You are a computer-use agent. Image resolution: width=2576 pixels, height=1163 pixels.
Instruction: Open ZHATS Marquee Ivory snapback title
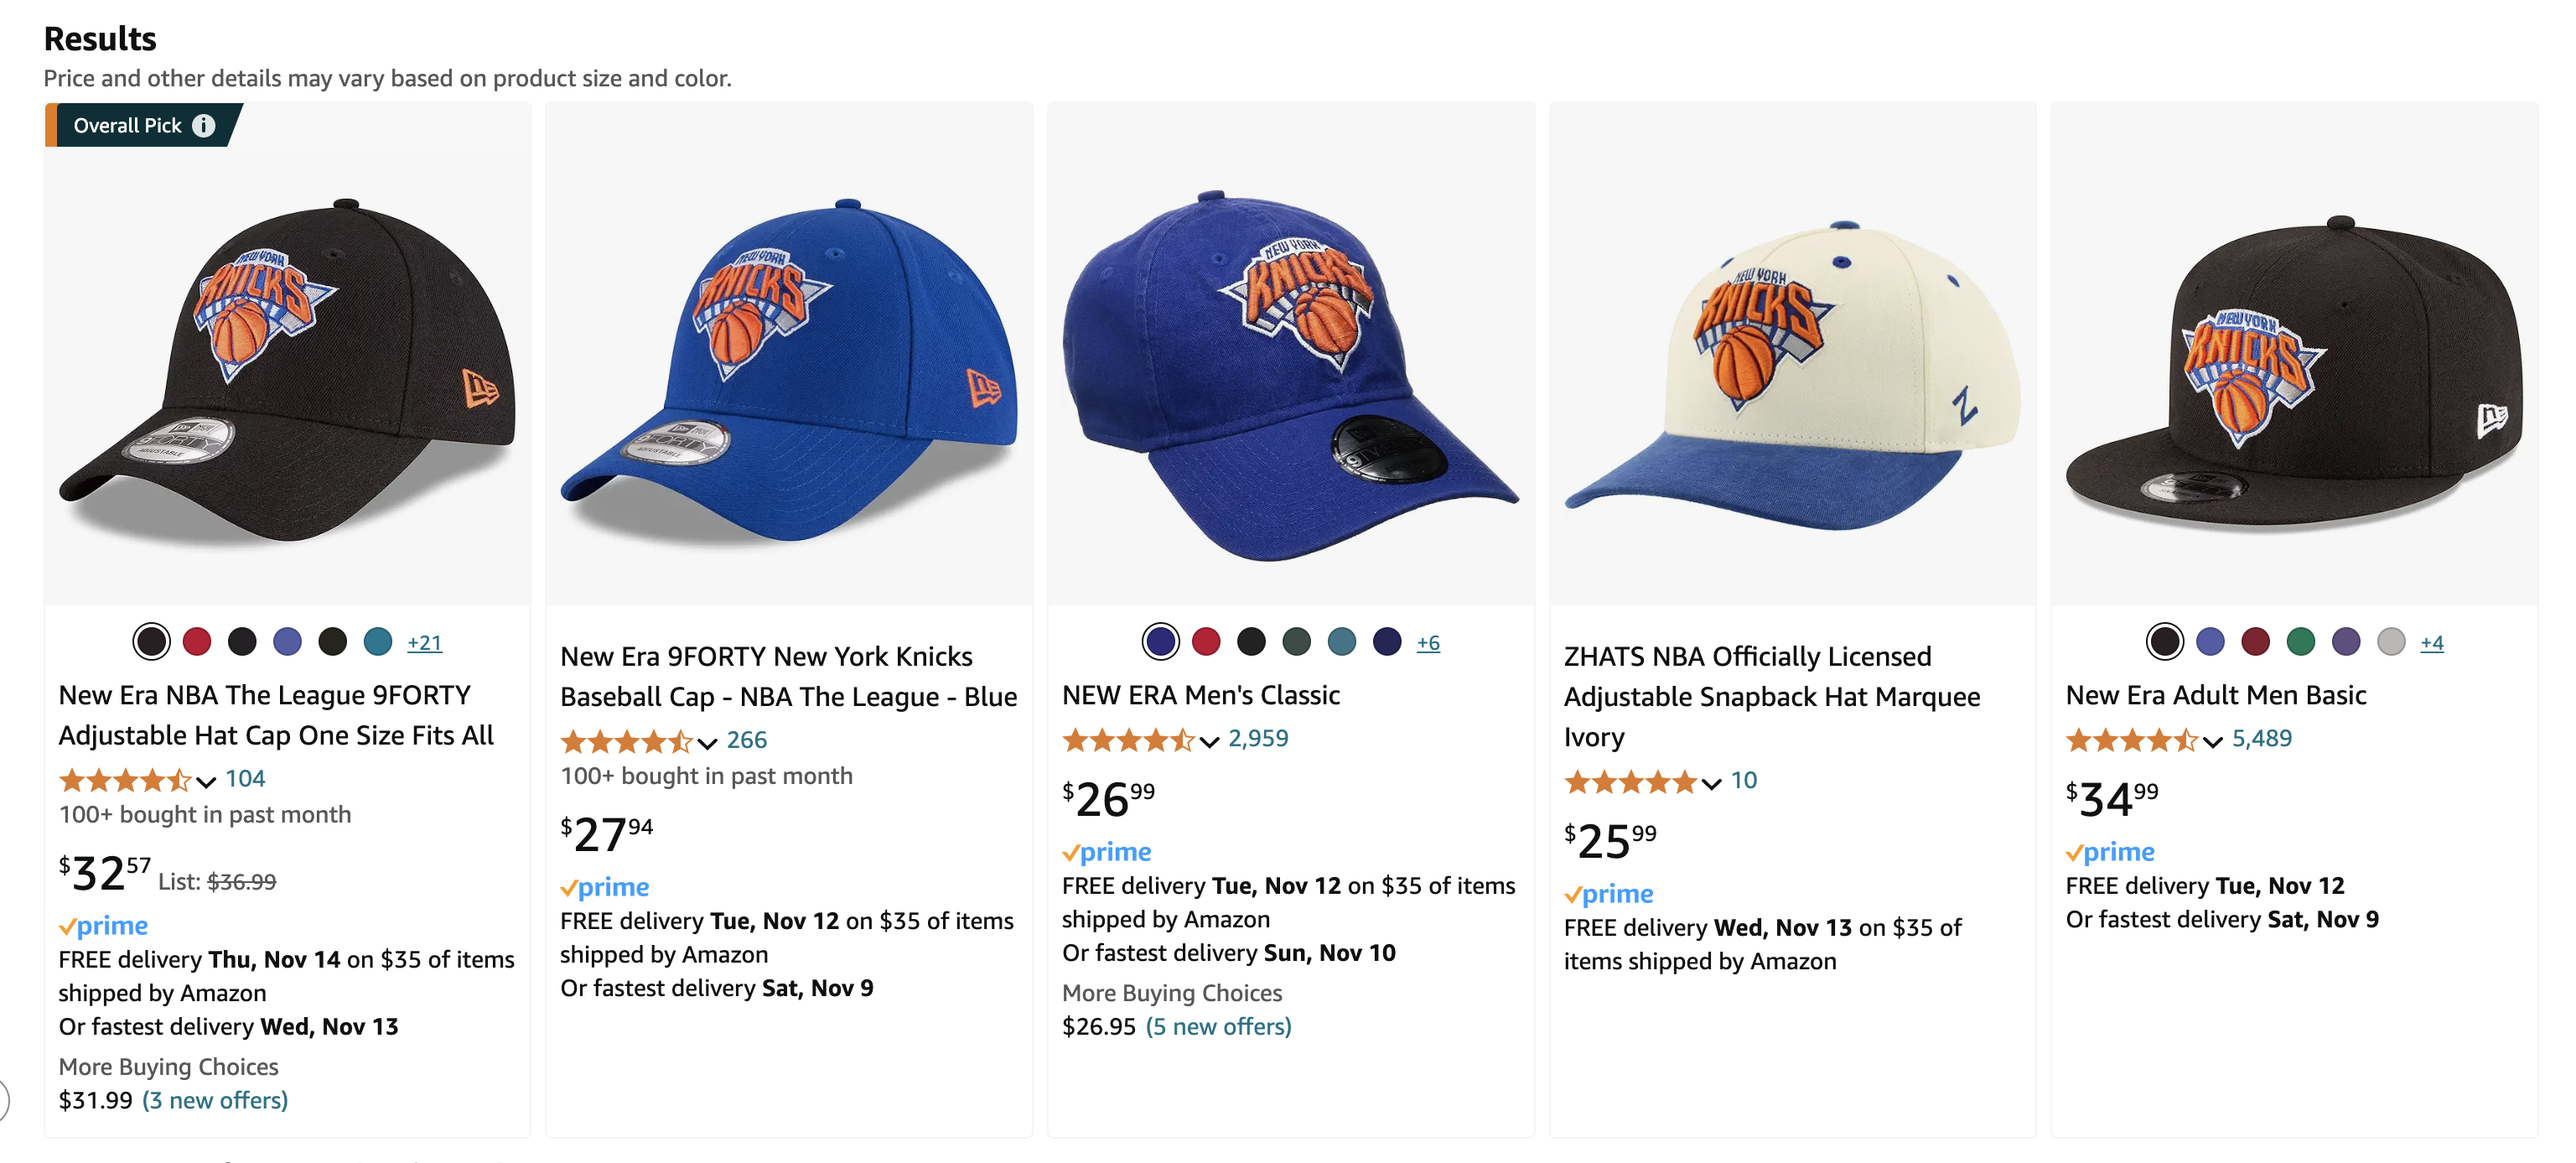1771,696
